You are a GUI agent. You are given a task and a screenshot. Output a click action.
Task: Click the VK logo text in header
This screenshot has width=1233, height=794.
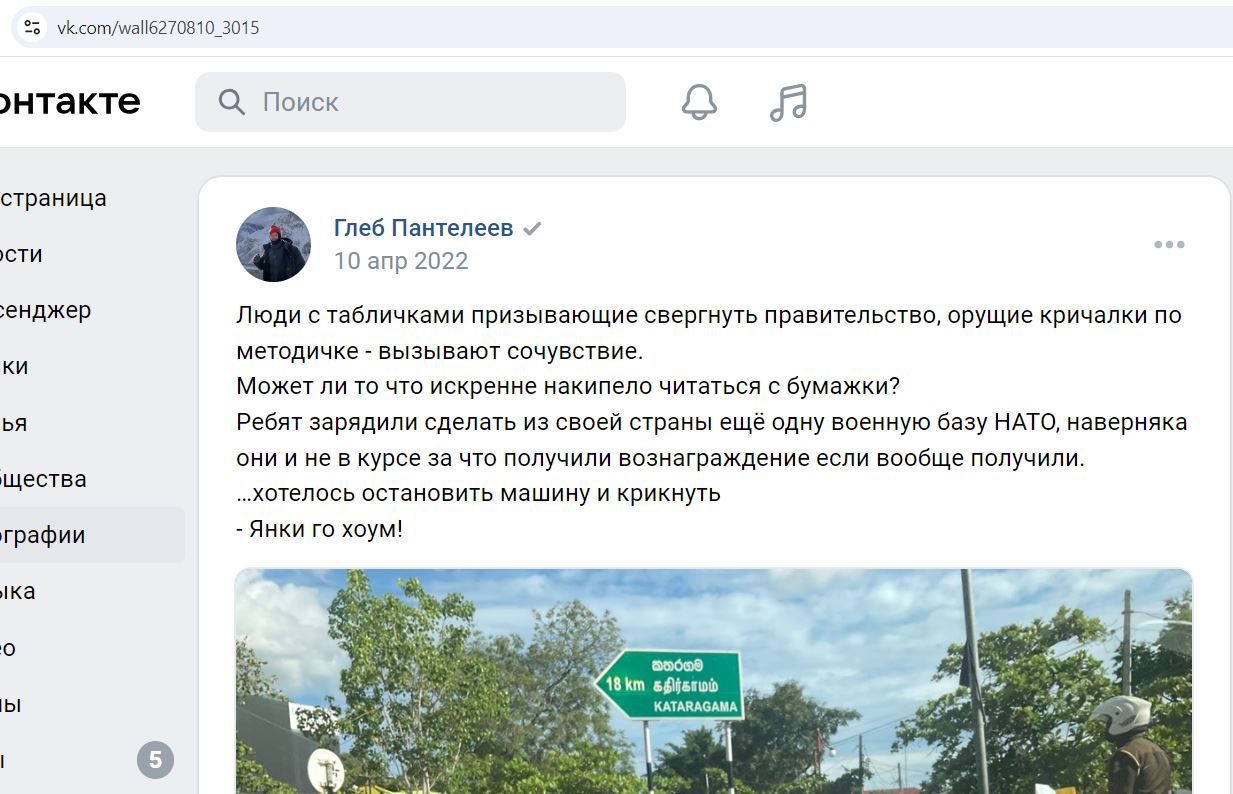pyautogui.click(x=70, y=101)
